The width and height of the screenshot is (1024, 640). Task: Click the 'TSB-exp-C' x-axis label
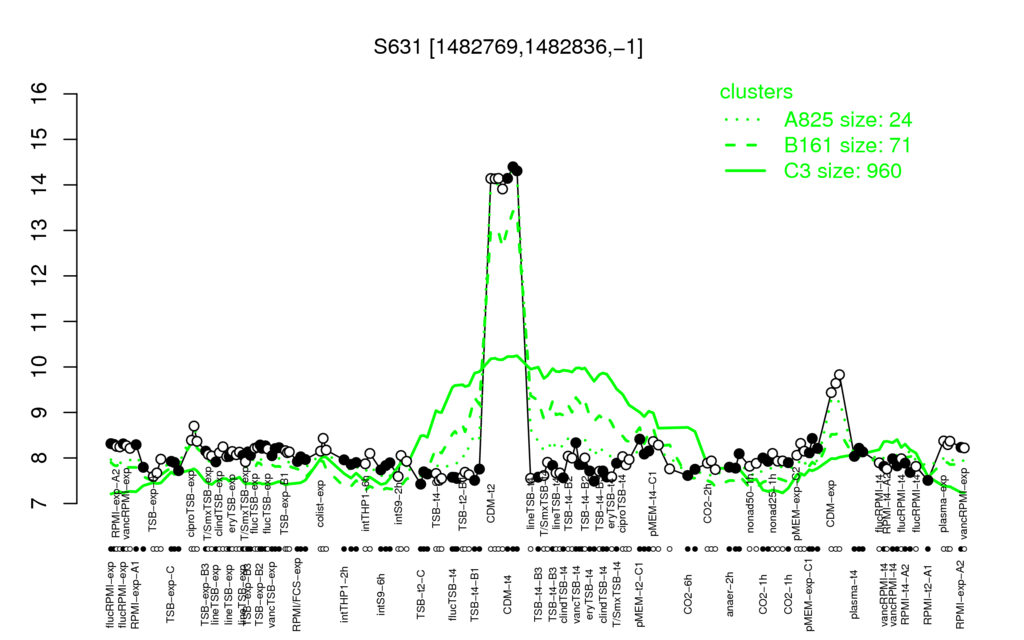click(170, 594)
